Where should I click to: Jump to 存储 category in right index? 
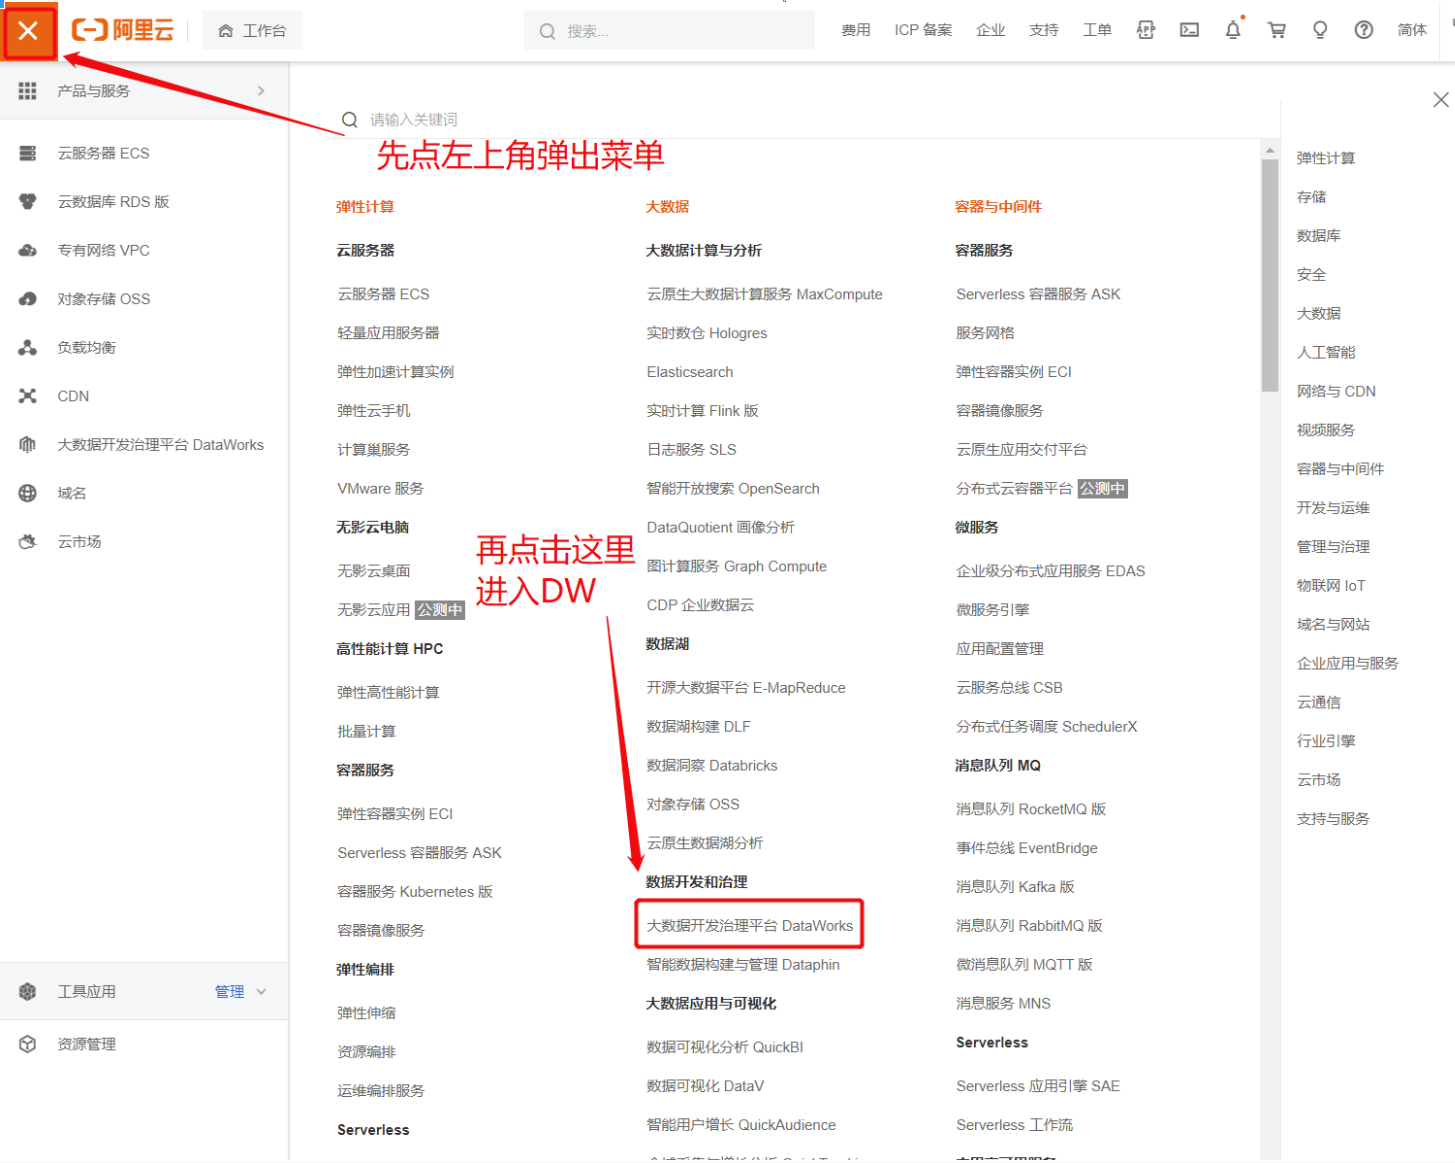tap(1311, 197)
